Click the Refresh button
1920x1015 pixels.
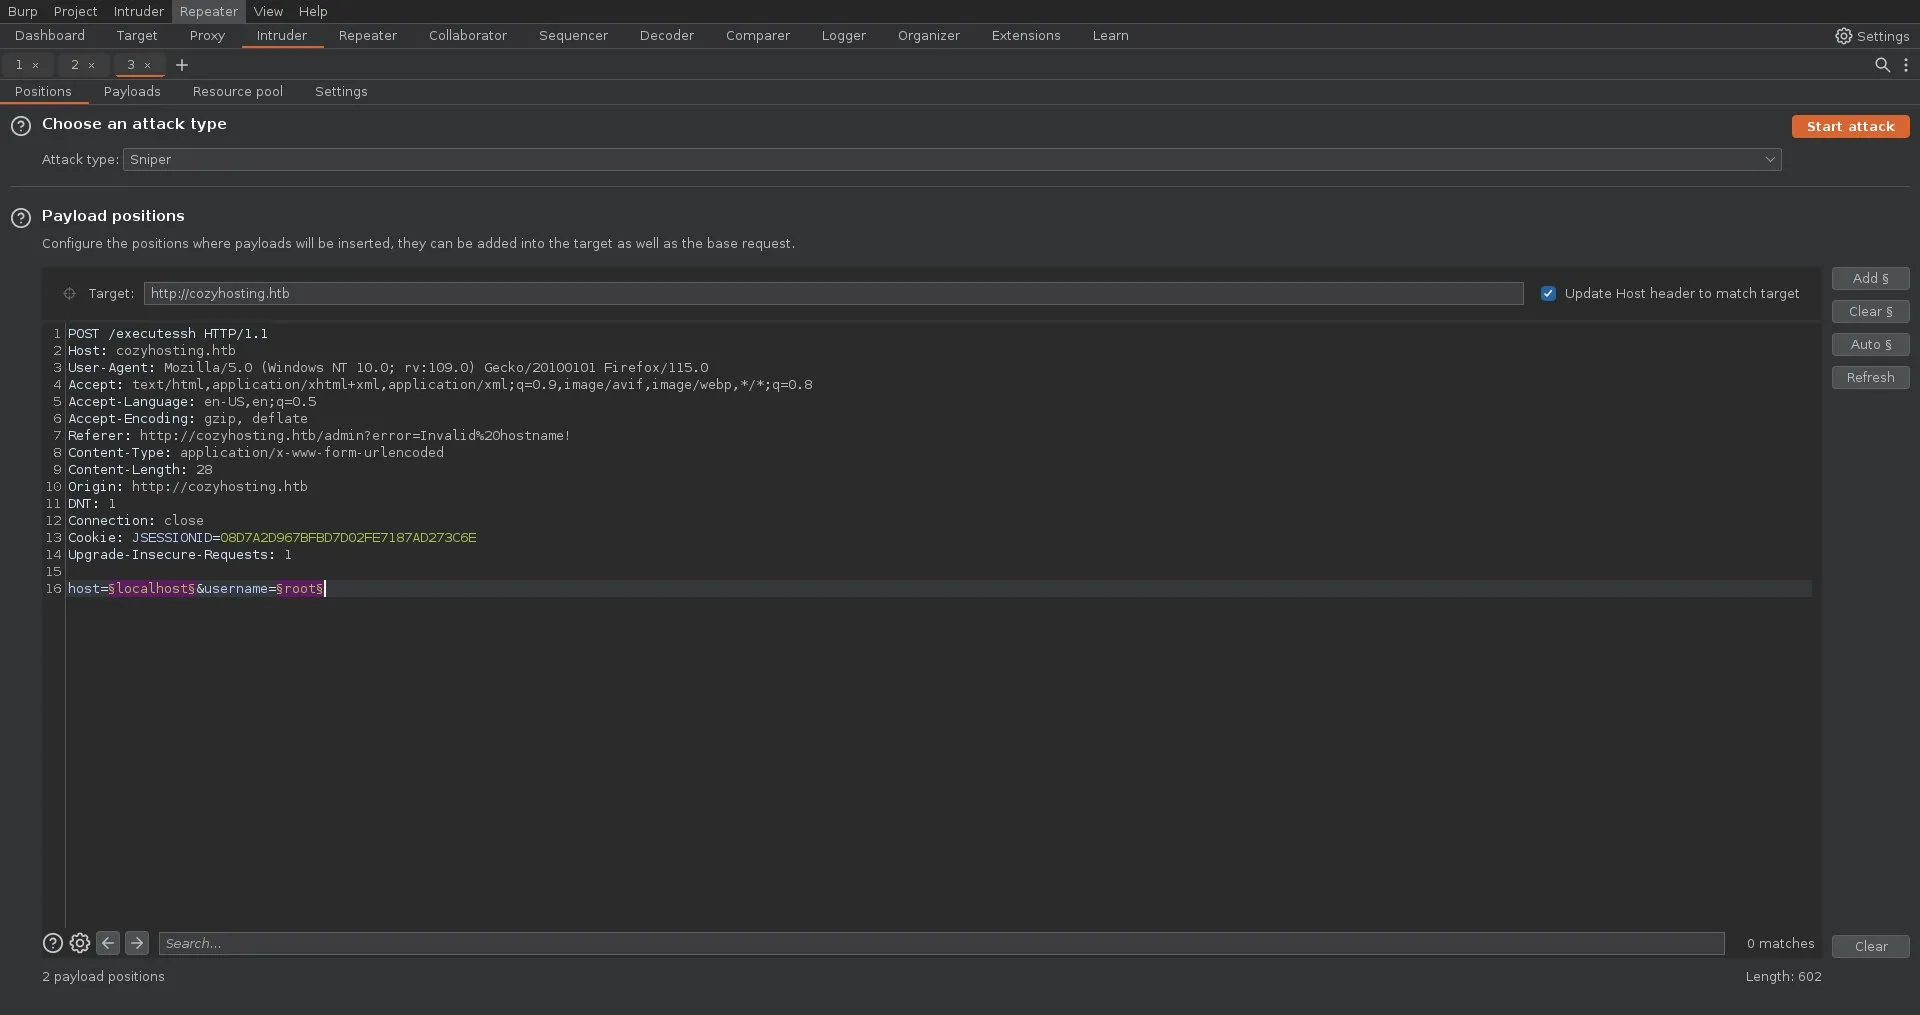click(1870, 378)
